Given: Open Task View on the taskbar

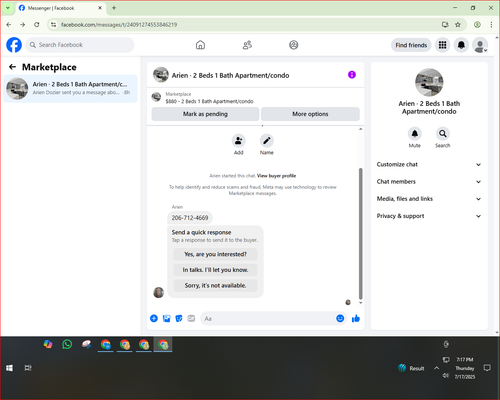Looking at the screenshot, I should click(28, 368).
